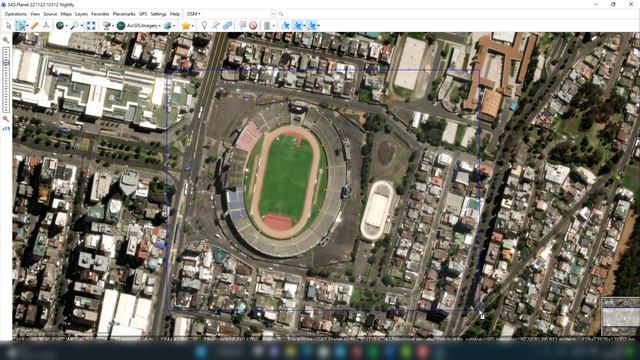Select the ruler distance measurement tool
This screenshot has height=360, width=640.
(35, 26)
